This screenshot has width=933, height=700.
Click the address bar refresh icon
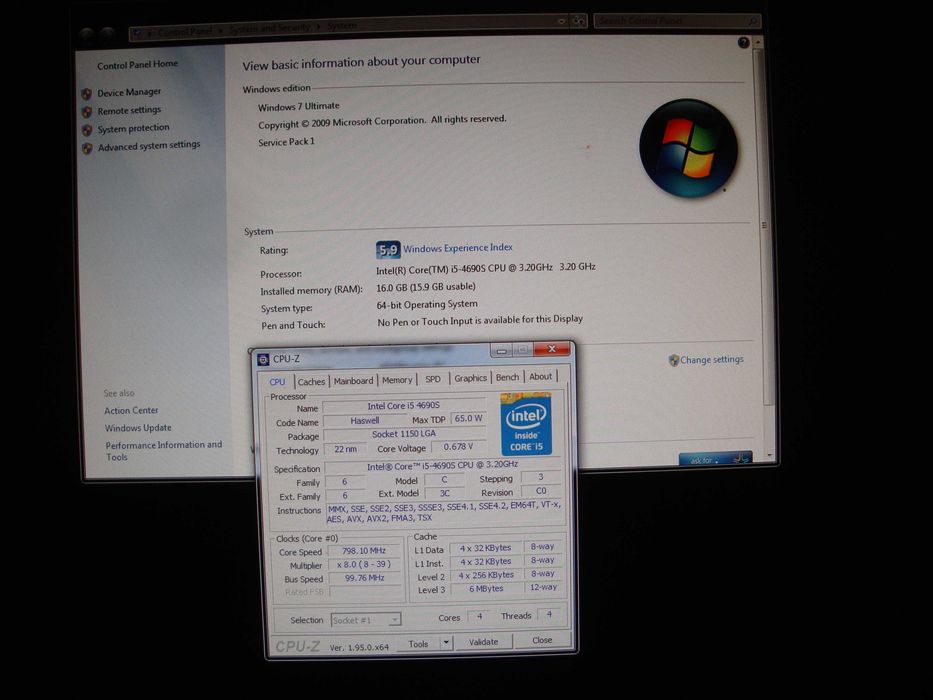tap(578, 21)
